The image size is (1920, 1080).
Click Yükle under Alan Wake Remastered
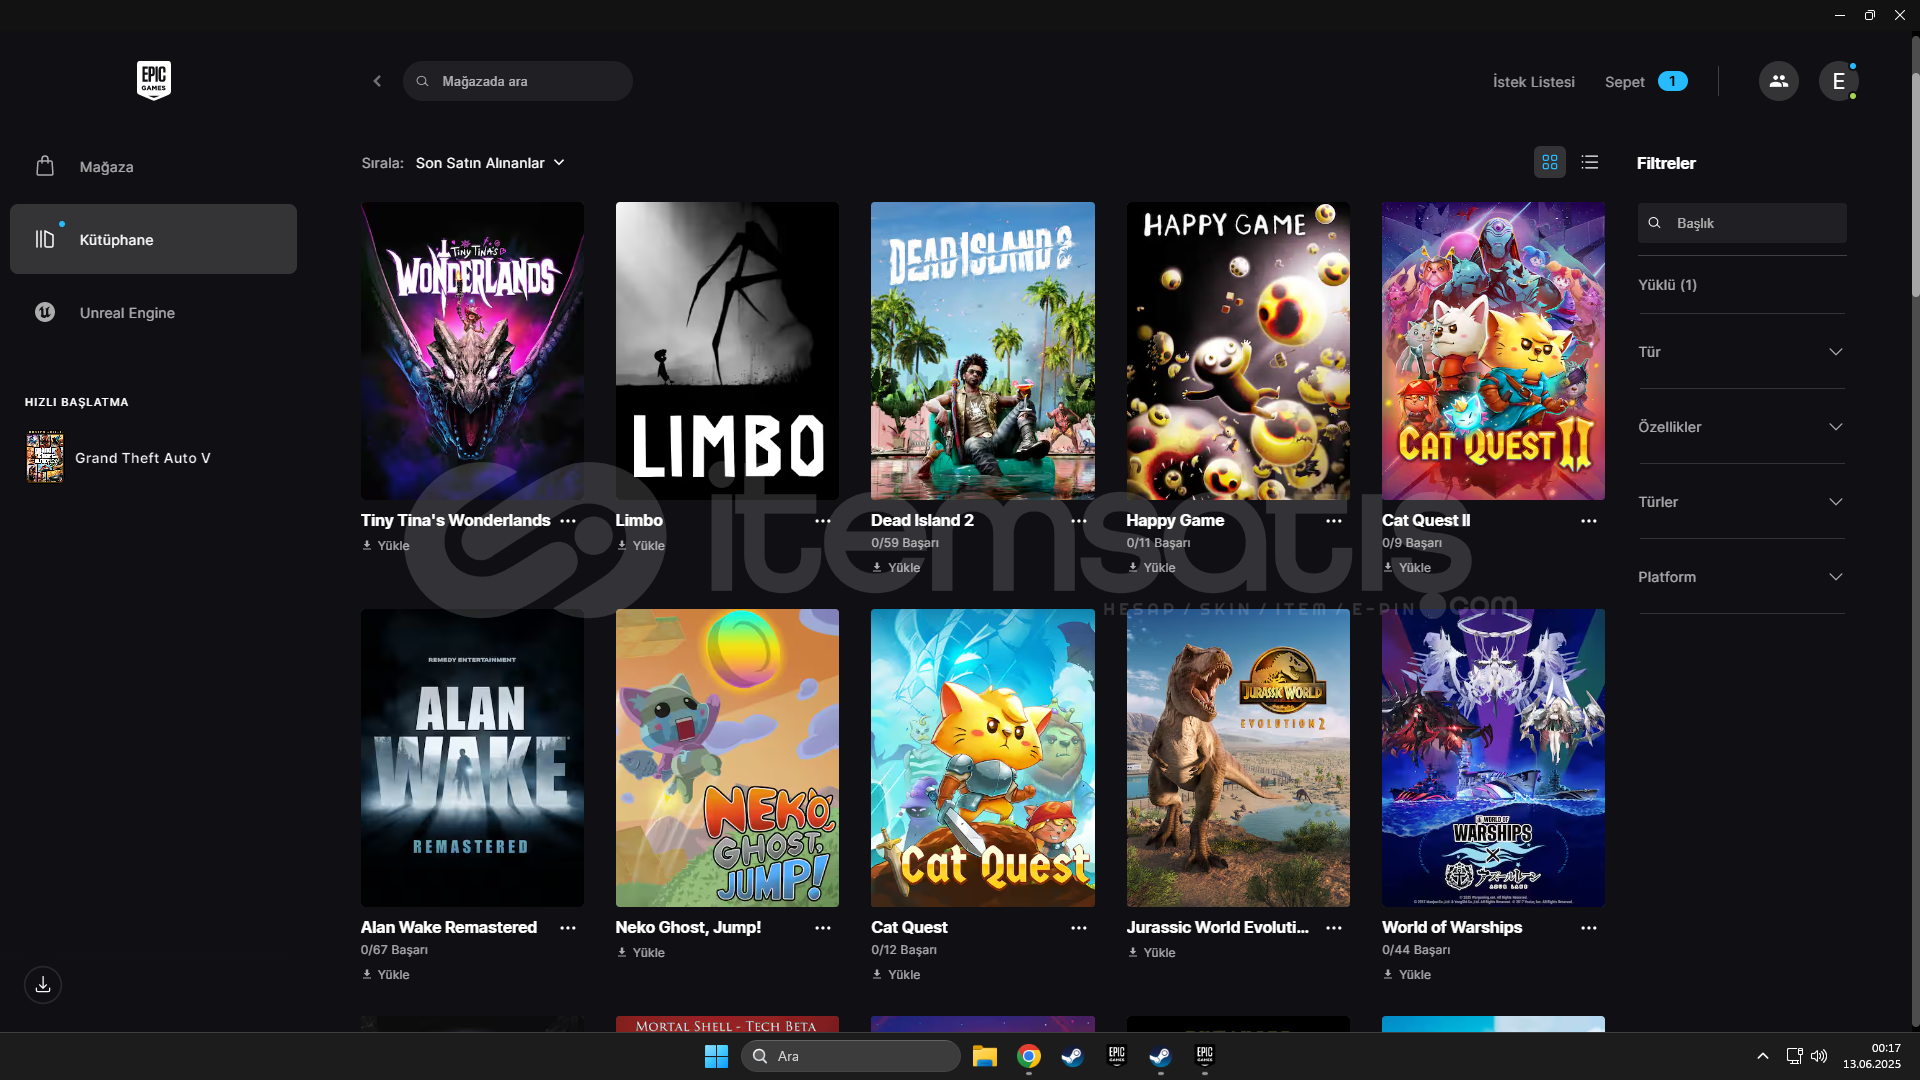click(386, 975)
